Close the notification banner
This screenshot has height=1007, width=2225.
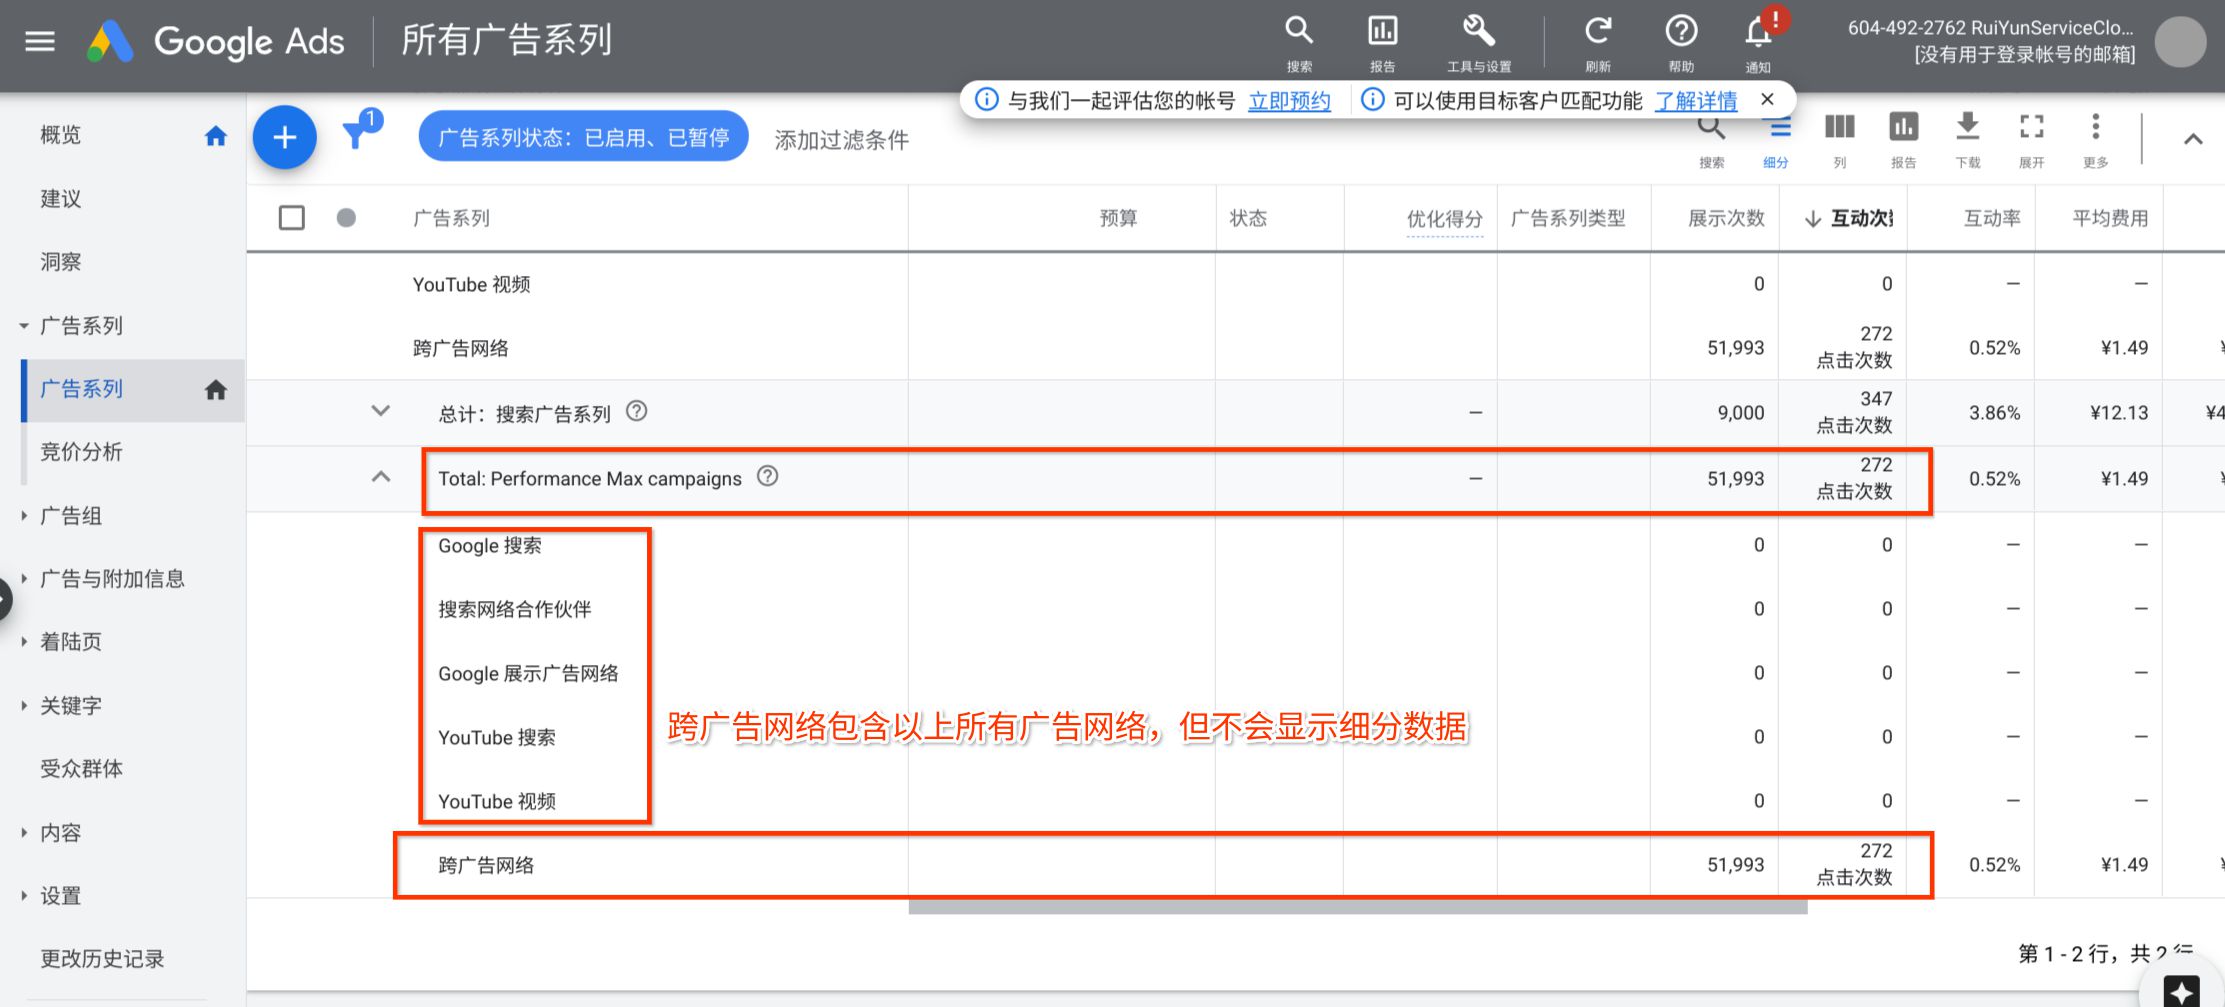(1767, 99)
